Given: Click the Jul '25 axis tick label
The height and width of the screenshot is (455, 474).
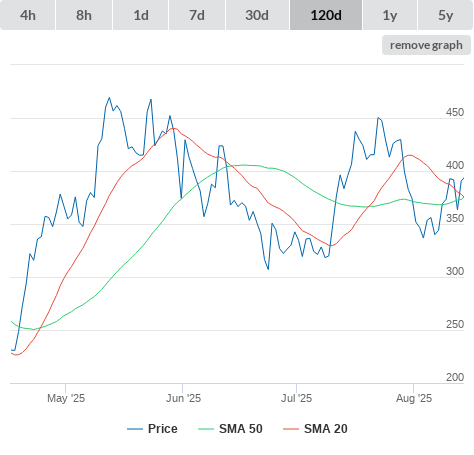Looking at the screenshot, I should [297, 398].
